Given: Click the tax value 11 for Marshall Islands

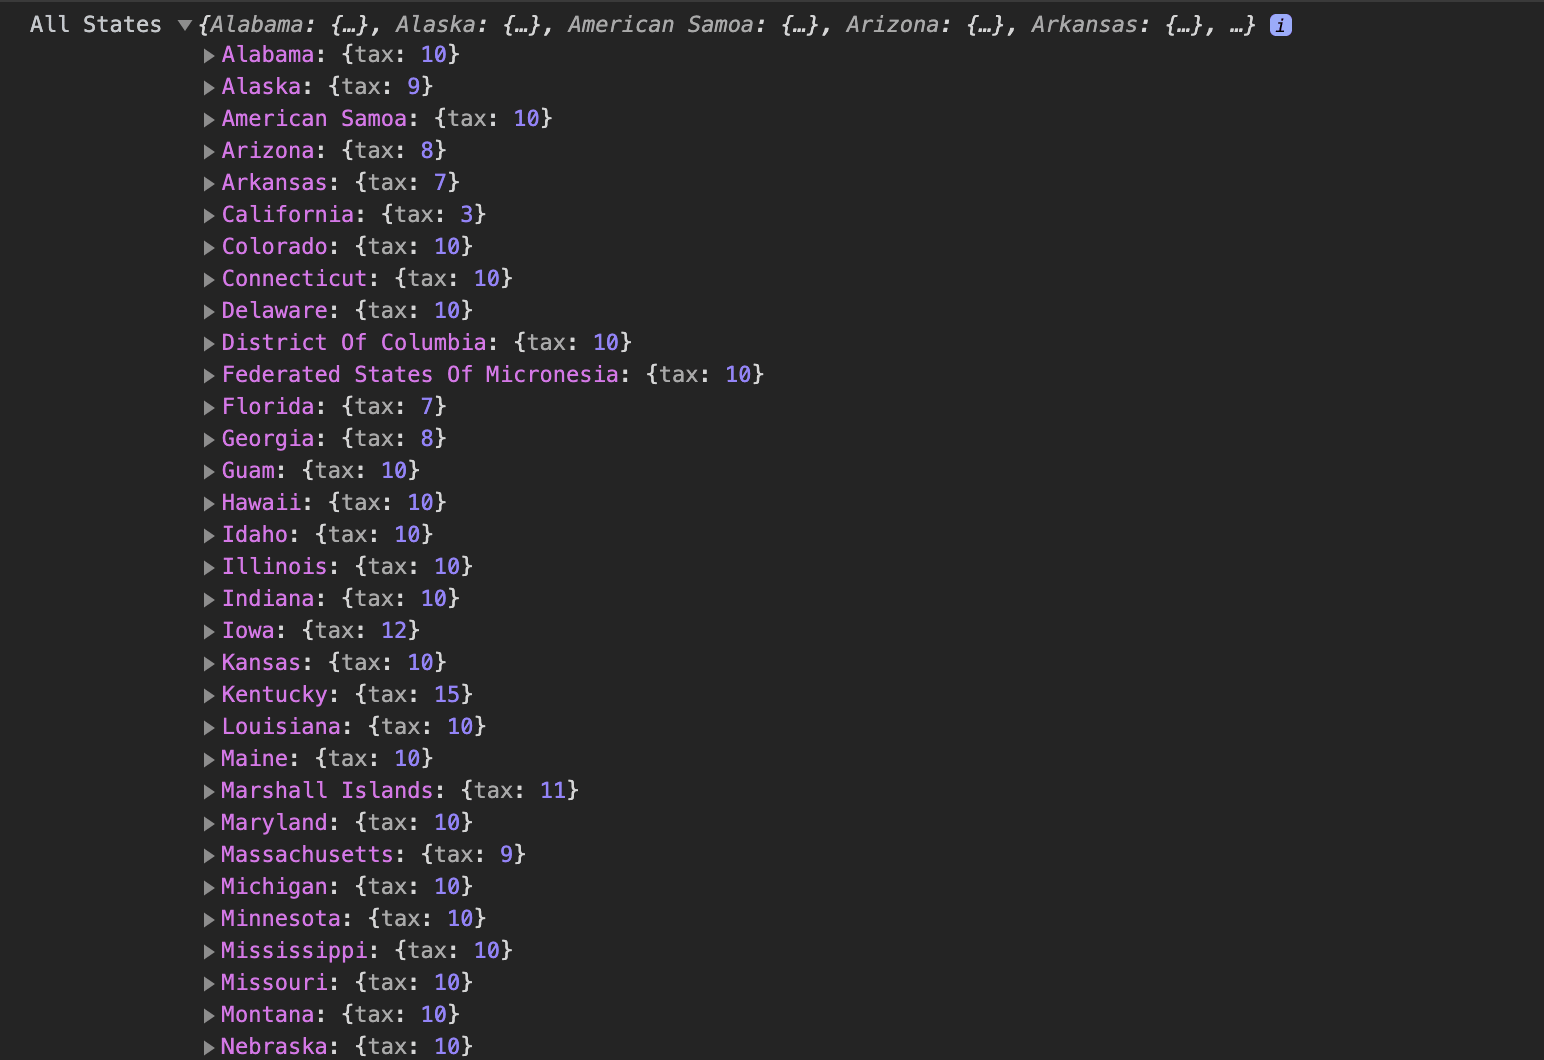Looking at the screenshot, I should tap(553, 790).
